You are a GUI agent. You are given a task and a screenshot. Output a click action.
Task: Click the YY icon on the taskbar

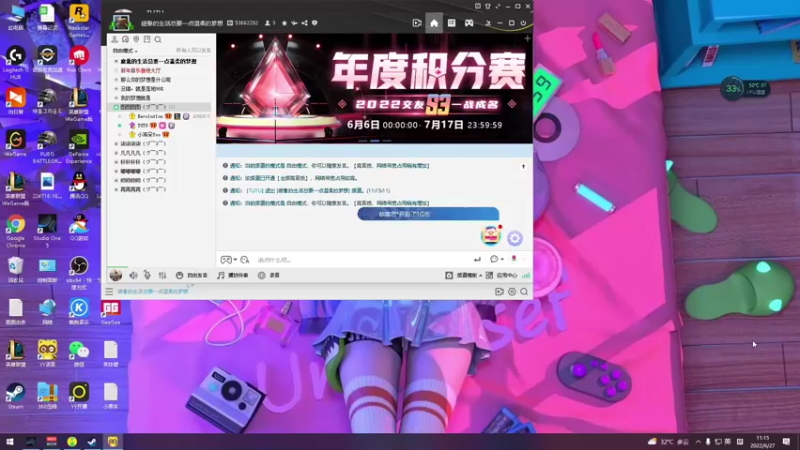click(x=112, y=441)
